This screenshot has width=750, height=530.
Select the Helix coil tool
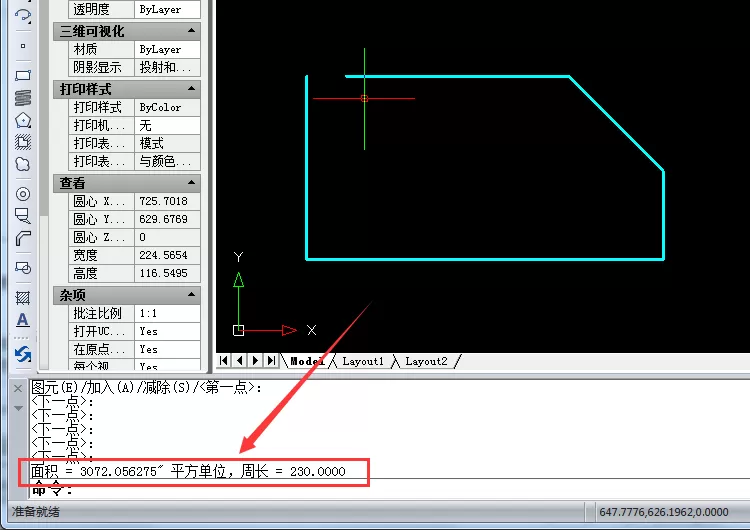pos(22,98)
